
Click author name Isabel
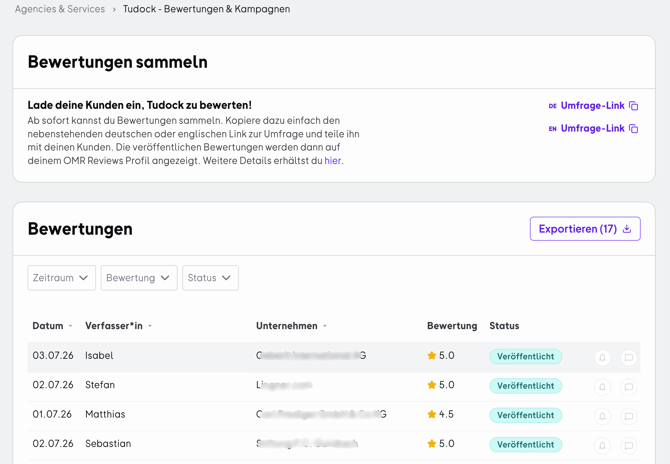coord(99,355)
